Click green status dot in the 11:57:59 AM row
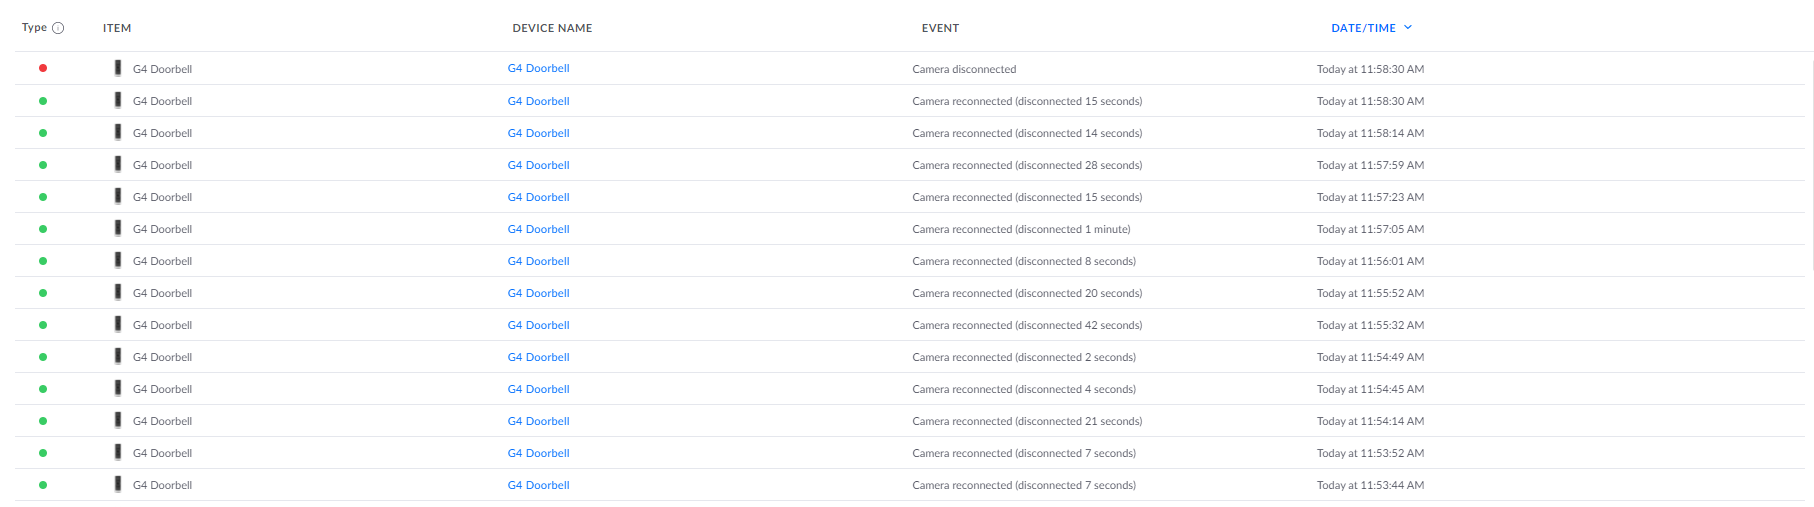The height and width of the screenshot is (507, 1814). click(43, 165)
